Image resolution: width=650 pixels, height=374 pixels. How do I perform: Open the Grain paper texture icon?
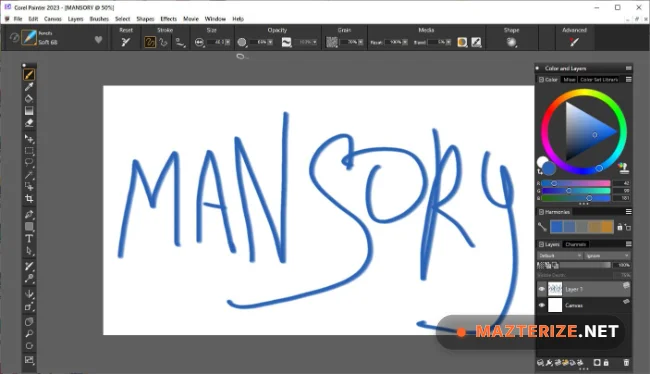click(x=332, y=42)
